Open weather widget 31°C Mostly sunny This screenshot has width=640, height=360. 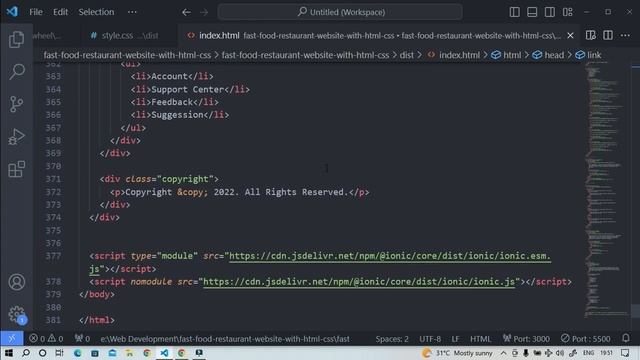457,353
